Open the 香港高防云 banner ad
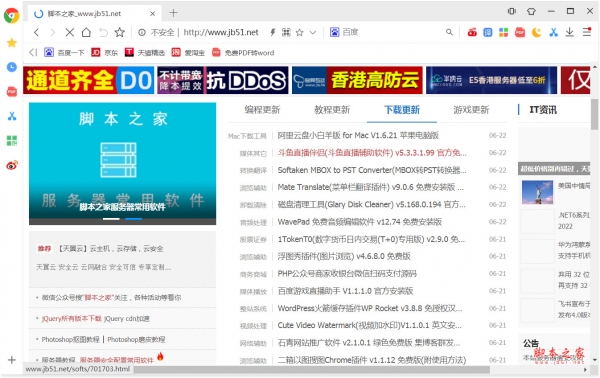Image resolution: width=600 pixels, height=378 pixels. 357,80
